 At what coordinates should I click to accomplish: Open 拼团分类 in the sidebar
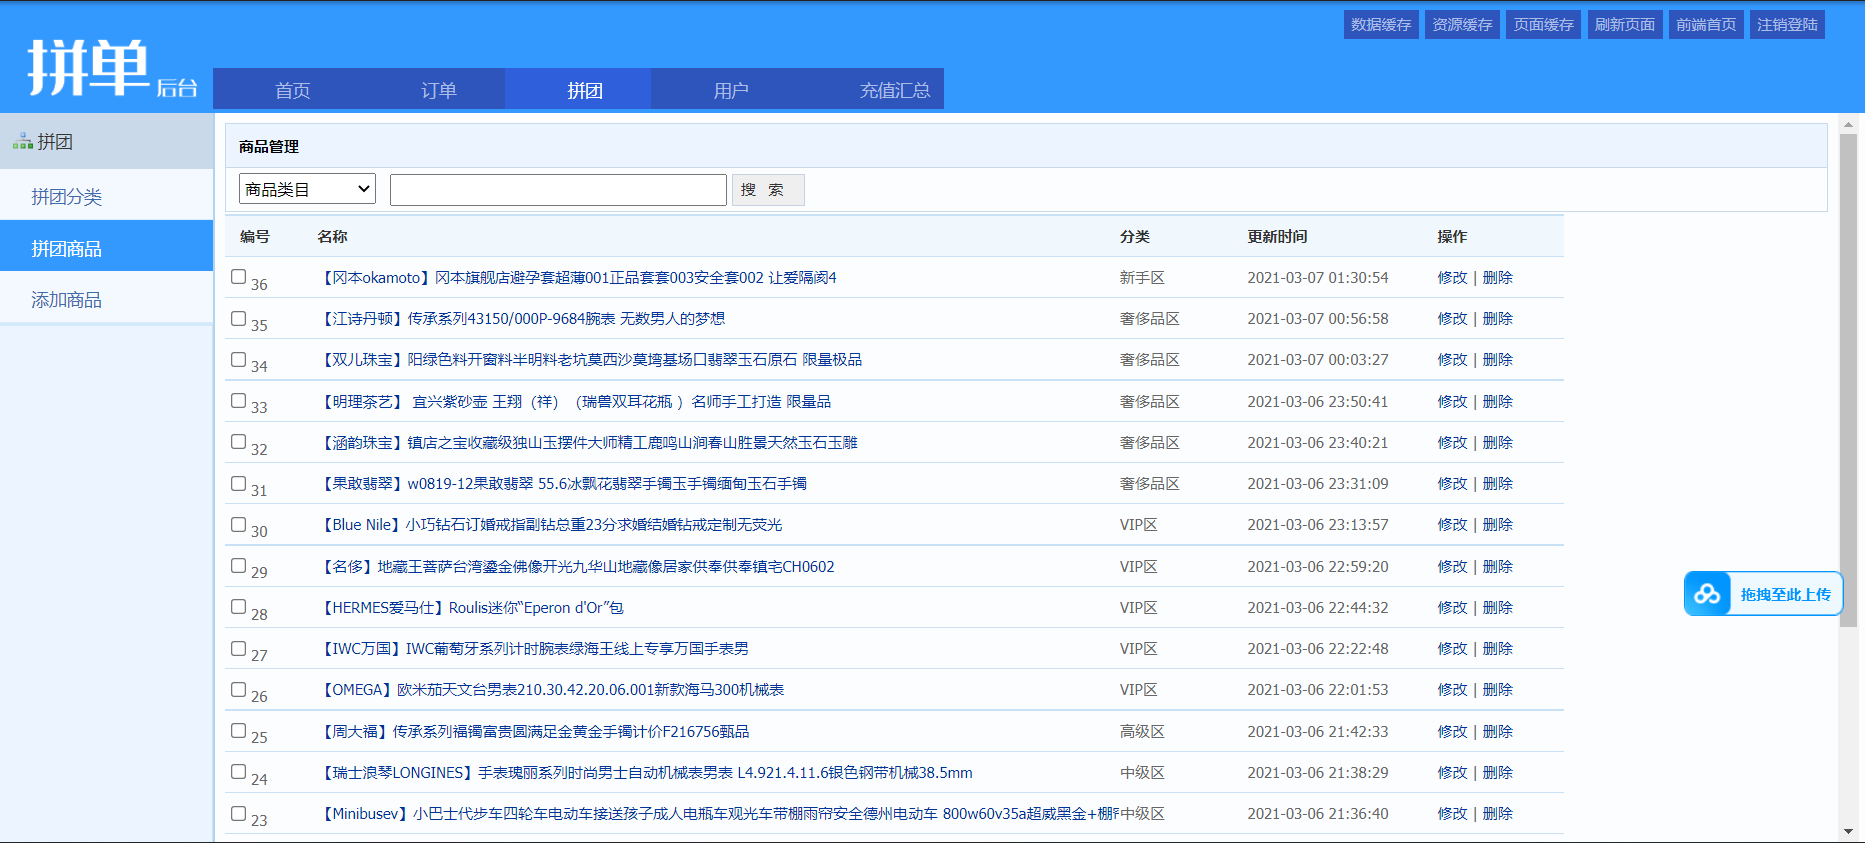106,196
